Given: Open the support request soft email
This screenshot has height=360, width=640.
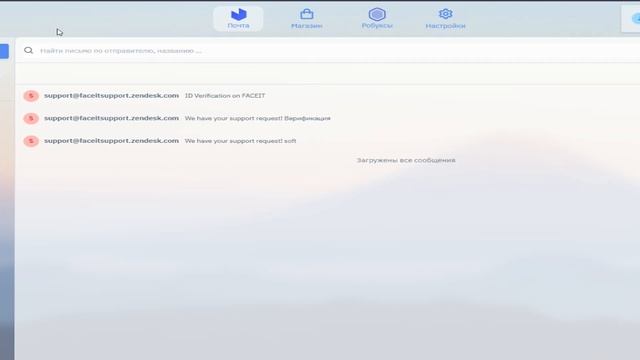Looking at the screenshot, I should 328,141.
